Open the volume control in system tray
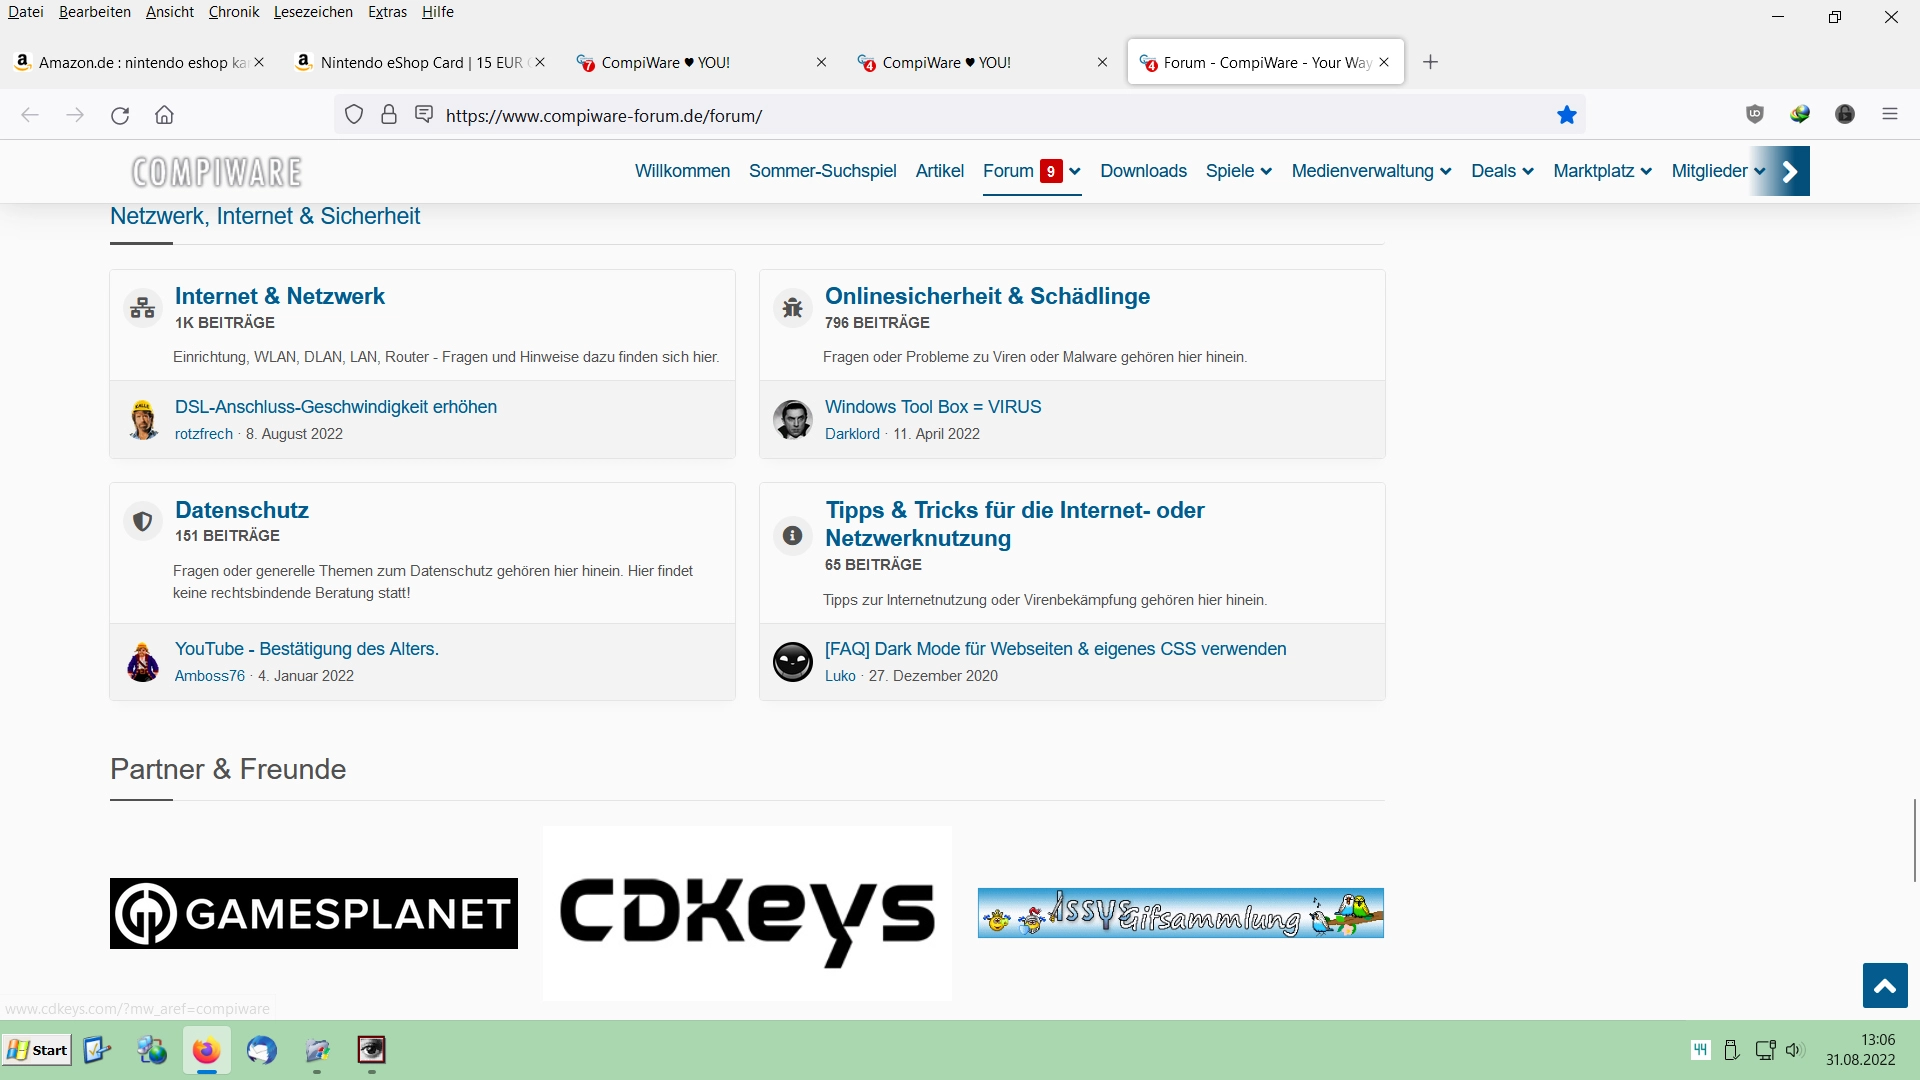This screenshot has width=1920, height=1080. point(1795,1050)
